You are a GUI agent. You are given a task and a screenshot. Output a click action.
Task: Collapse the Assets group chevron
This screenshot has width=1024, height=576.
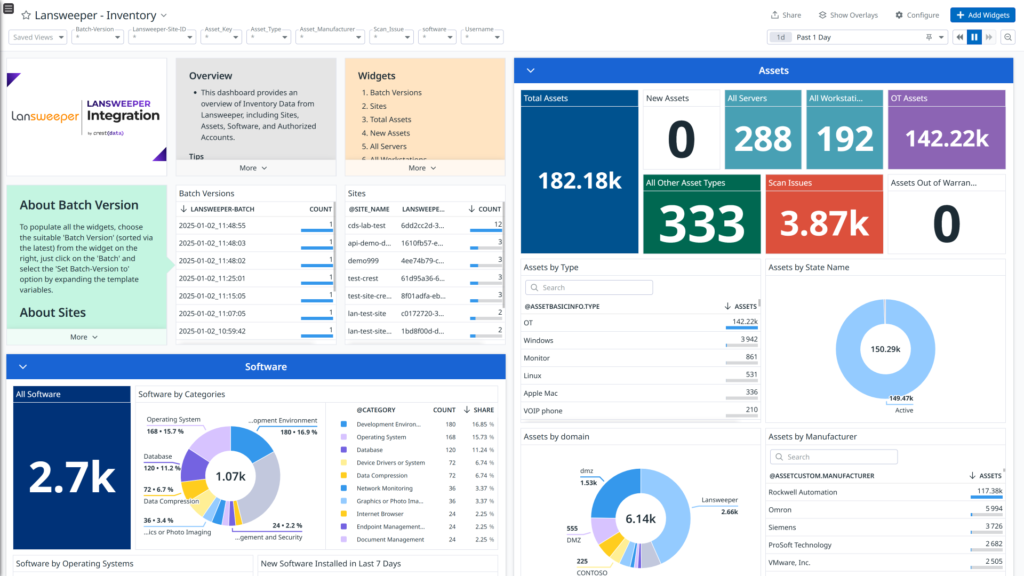tap(530, 71)
